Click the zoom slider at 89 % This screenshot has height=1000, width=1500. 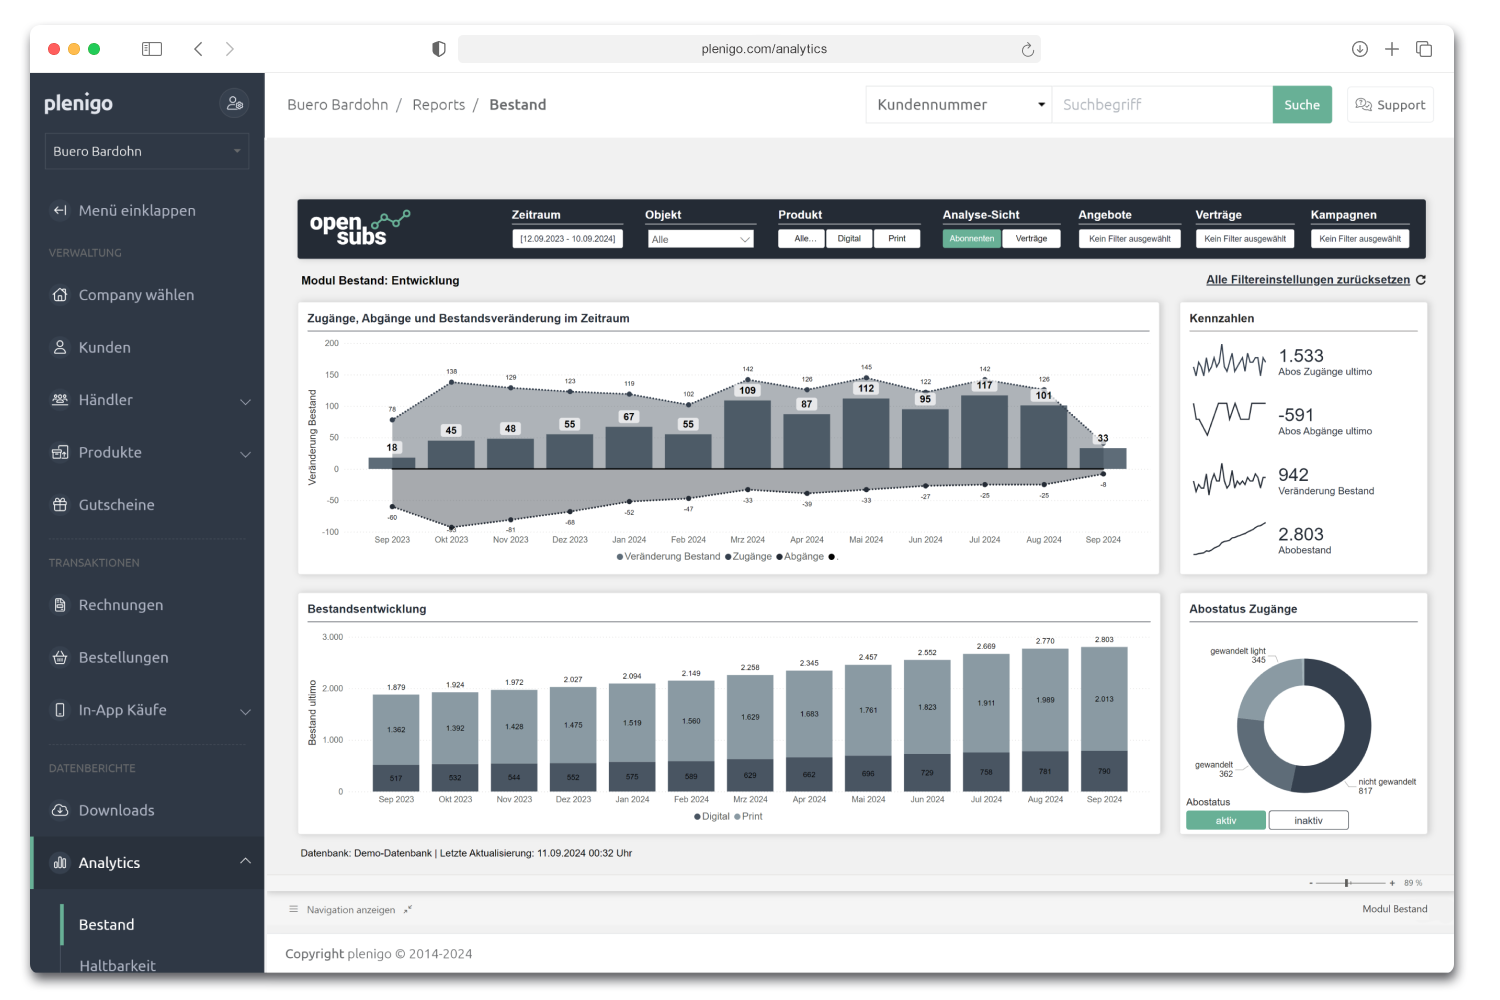point(1348,883)
